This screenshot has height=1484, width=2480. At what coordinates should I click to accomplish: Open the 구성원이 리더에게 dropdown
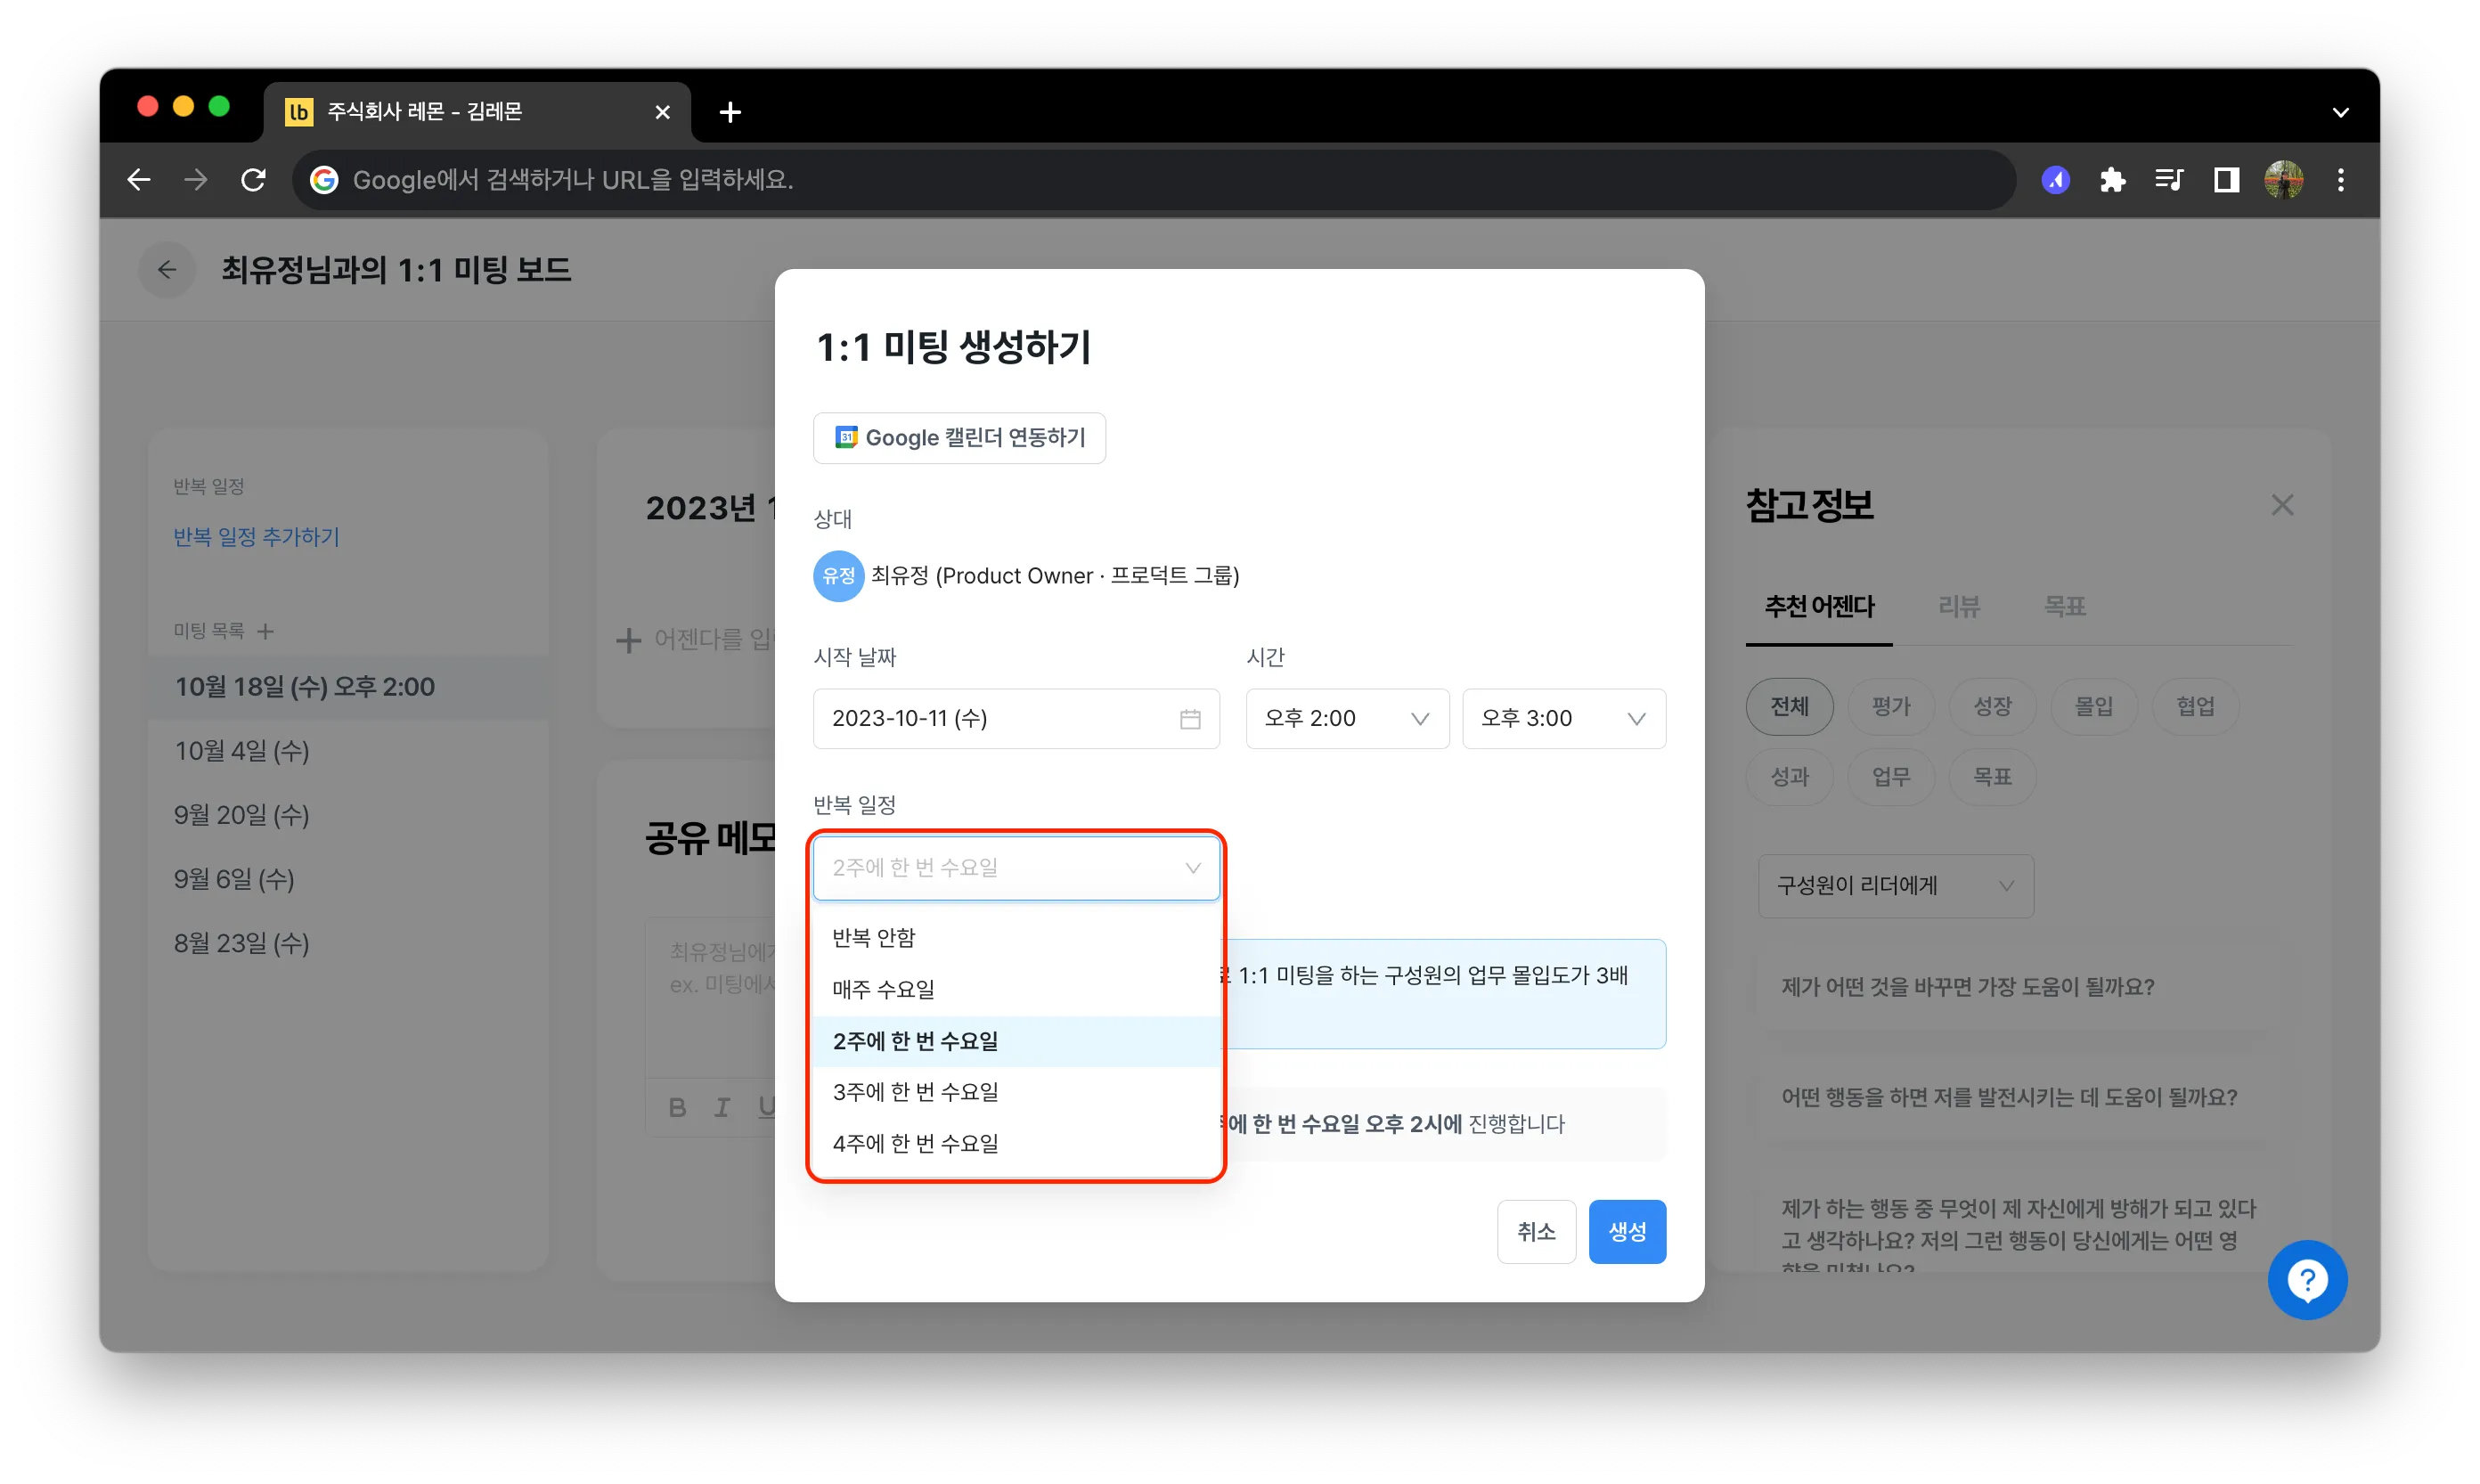point(1896,886)
